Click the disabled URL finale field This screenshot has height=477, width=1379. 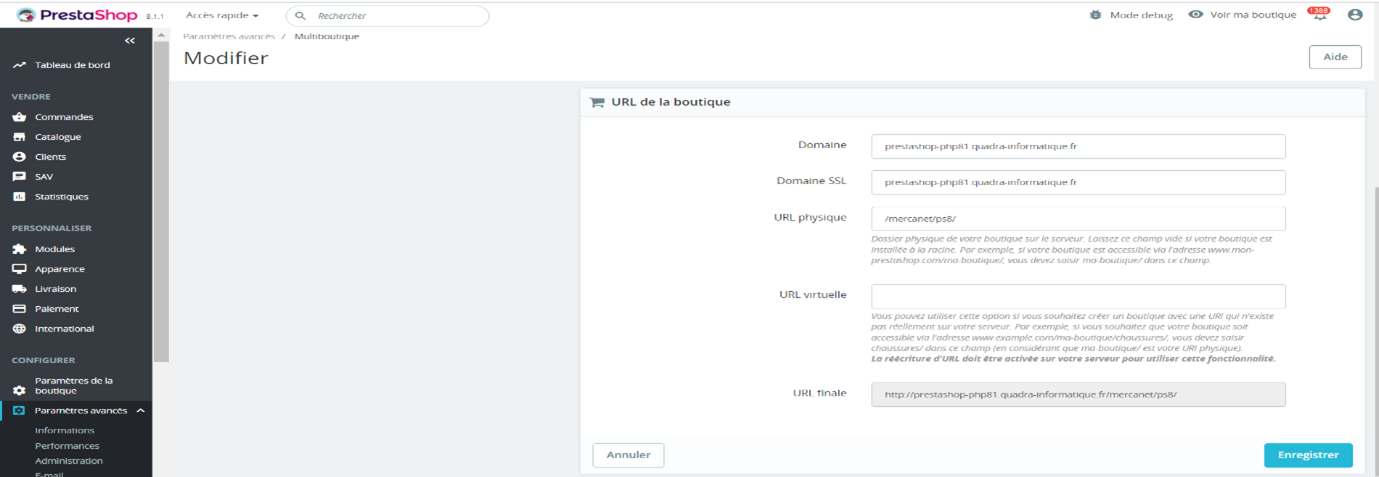1078,394
